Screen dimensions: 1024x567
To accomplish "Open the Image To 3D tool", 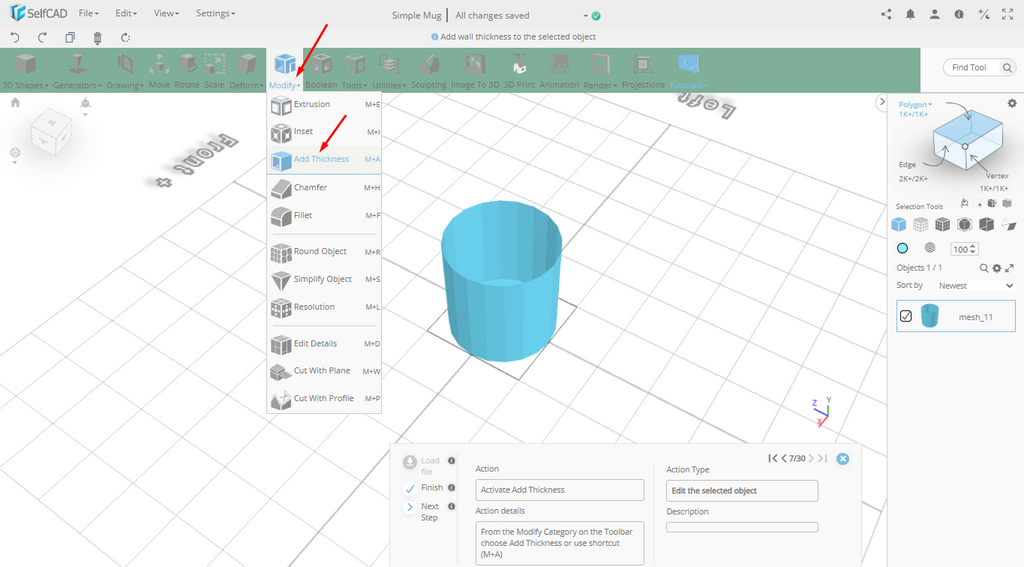I will [475, 71].
